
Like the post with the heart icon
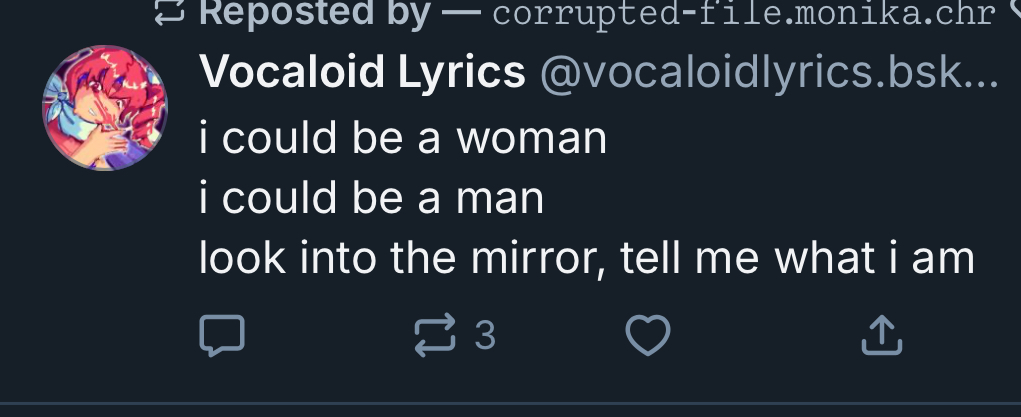pos(647,336)
